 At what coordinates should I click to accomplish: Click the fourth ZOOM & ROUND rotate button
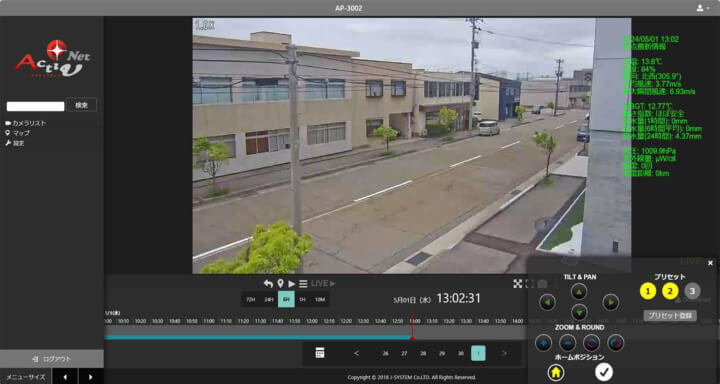616,343
